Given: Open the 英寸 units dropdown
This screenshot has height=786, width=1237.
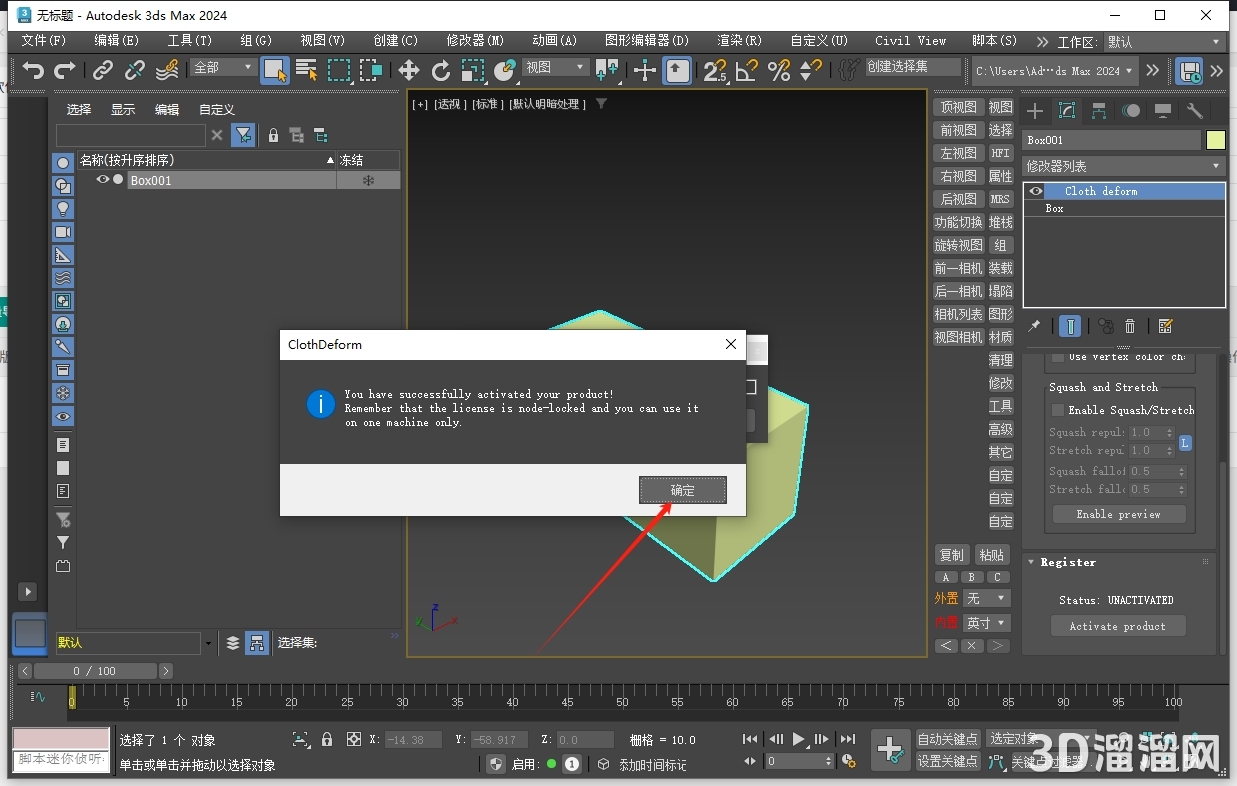Looking at the screenshot, I should coord(987,622).
